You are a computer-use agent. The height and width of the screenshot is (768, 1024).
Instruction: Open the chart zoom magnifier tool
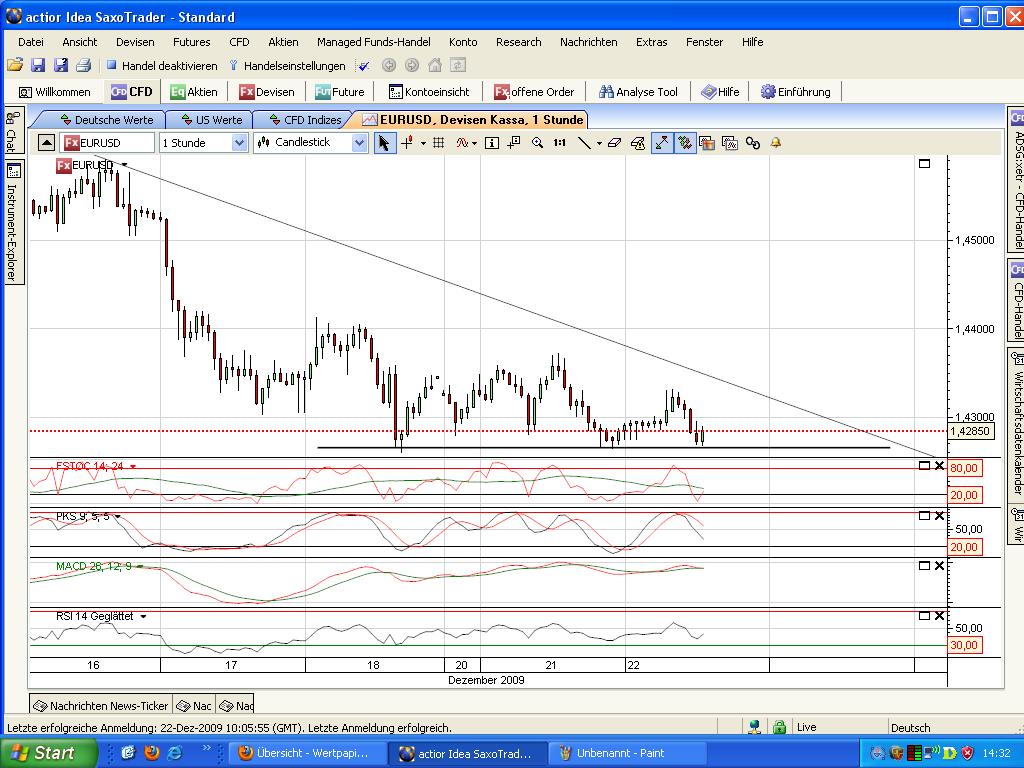pos(538,143)
